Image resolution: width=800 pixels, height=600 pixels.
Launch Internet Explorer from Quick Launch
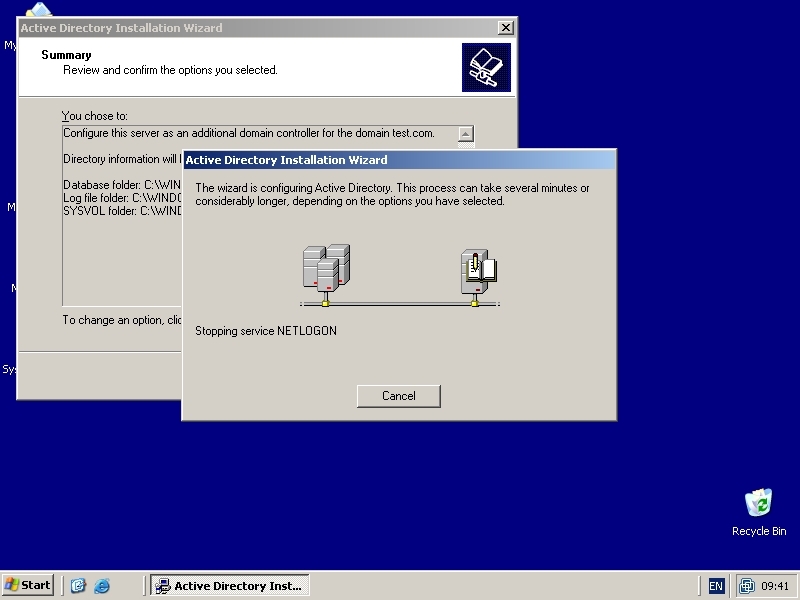tap(102, 585)
